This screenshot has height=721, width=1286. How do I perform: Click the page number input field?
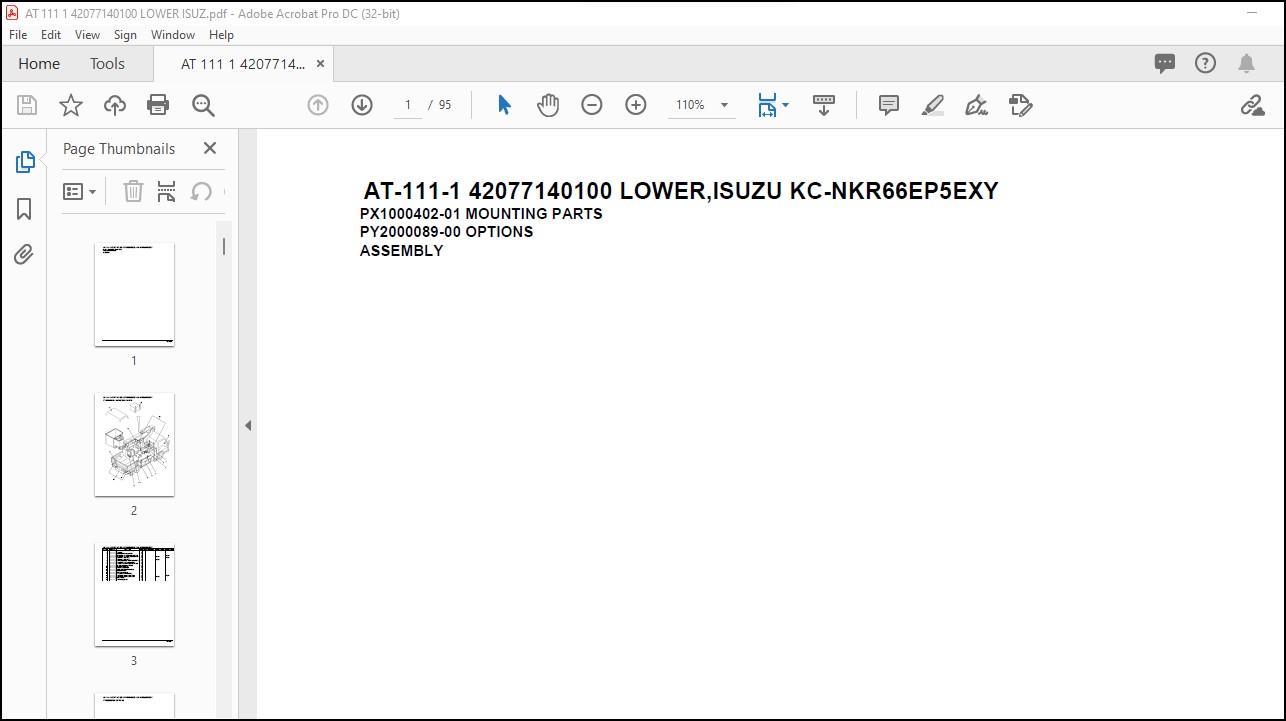click(x=408, y=105)
